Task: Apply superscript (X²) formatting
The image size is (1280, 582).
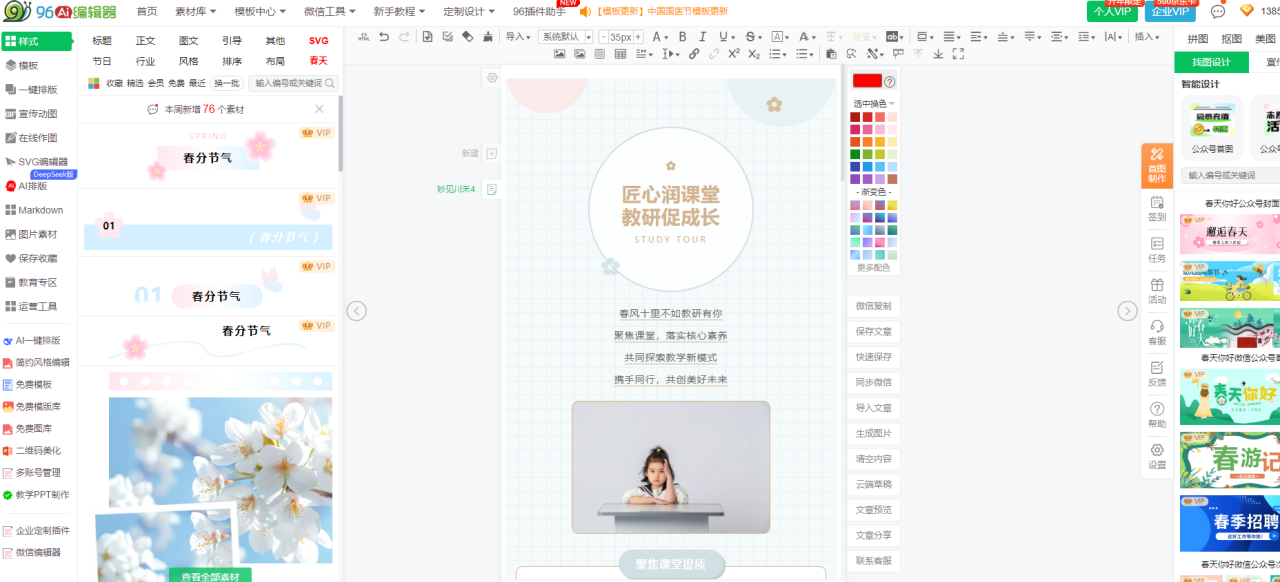Action: pyautogui.click(x=734, y=54)
